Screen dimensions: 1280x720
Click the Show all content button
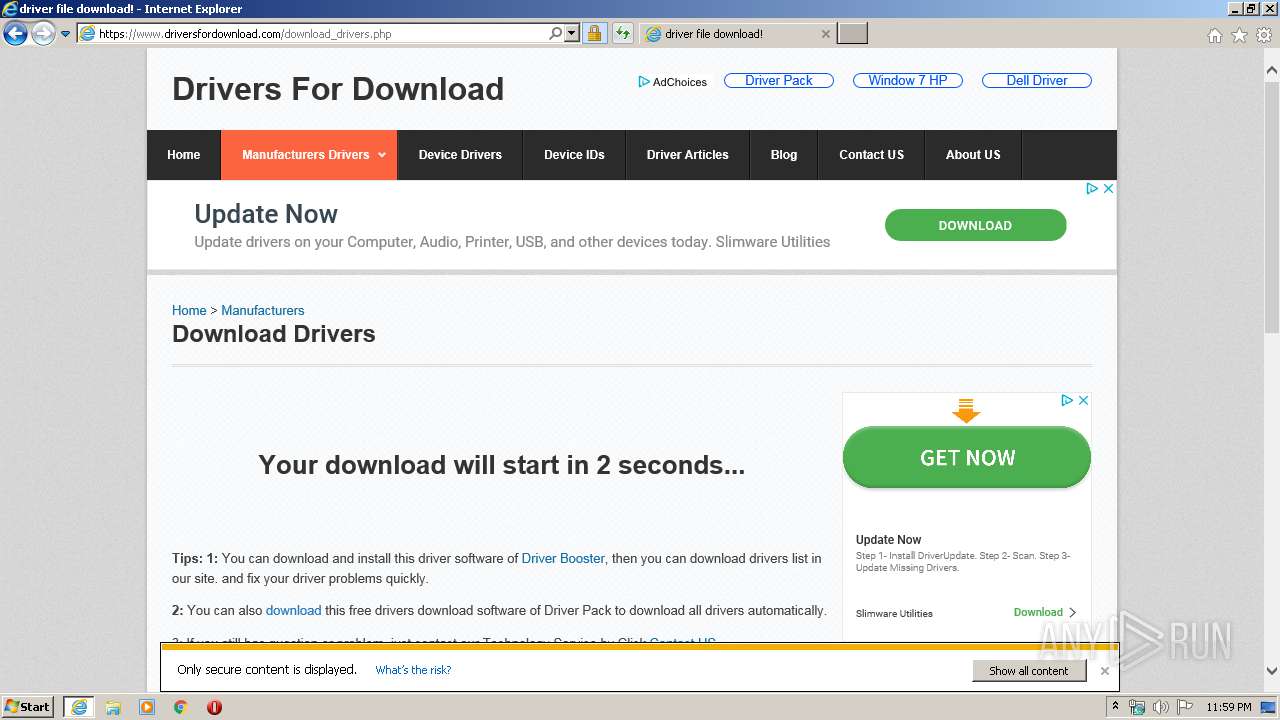pos(1029,670)
